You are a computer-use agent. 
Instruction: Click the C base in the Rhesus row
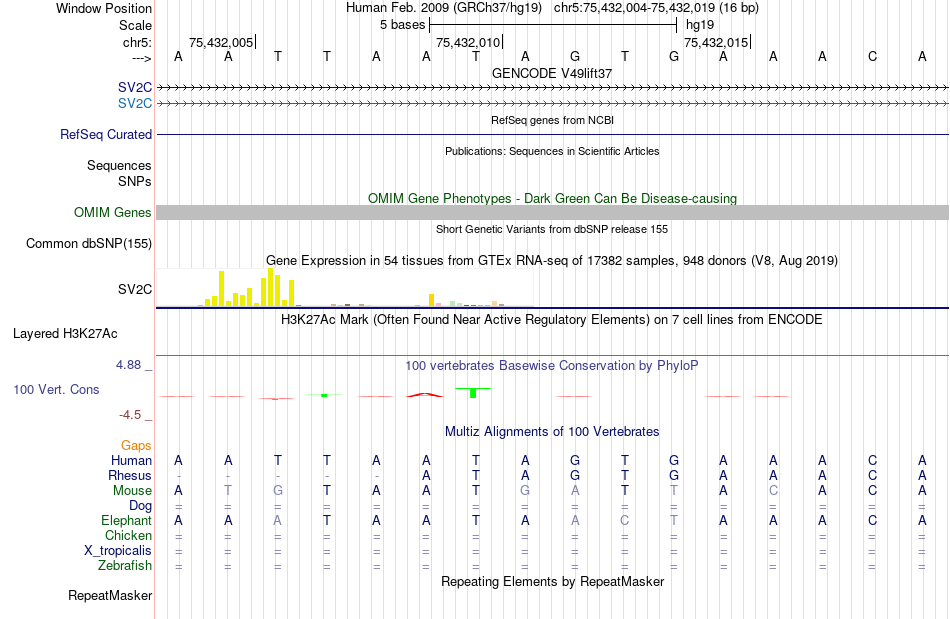tap(872, 475)
